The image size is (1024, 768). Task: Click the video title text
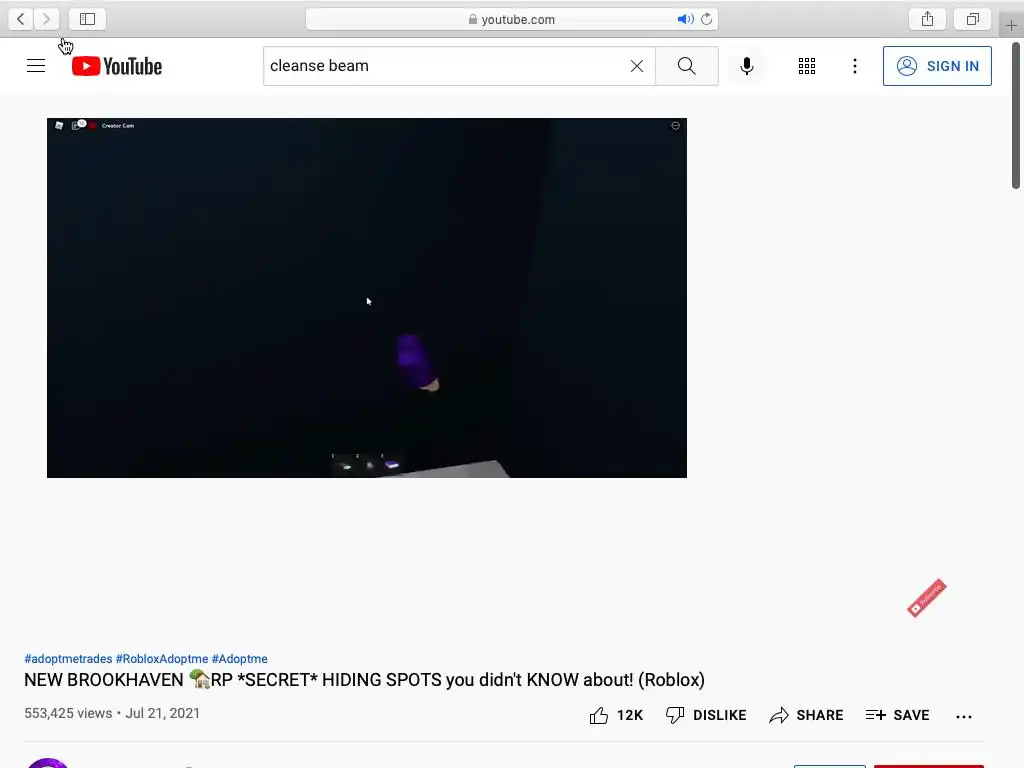[364, 680]
